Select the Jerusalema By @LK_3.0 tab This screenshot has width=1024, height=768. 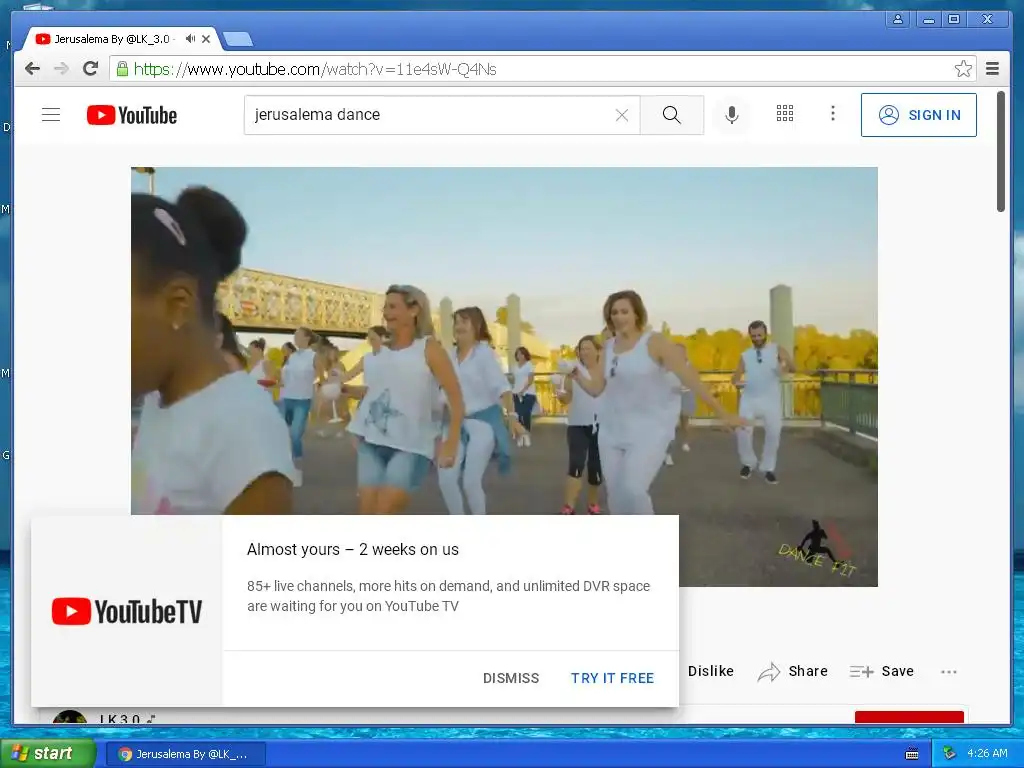(112, 39)
